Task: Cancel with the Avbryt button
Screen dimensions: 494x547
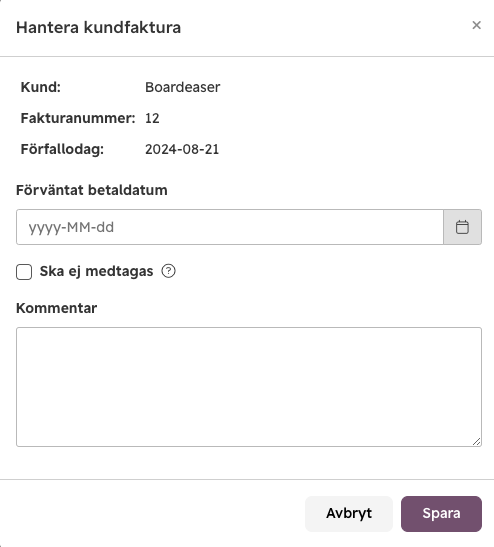Action: coord(349,514)
